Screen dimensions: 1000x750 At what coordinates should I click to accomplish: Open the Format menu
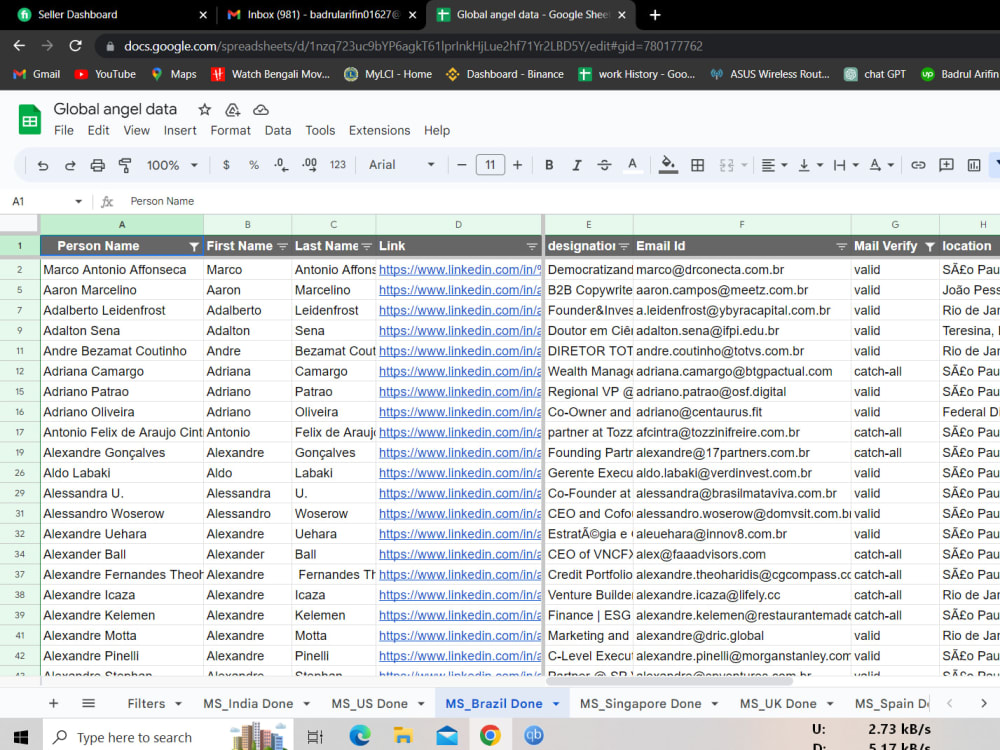[x=230, y=131]
